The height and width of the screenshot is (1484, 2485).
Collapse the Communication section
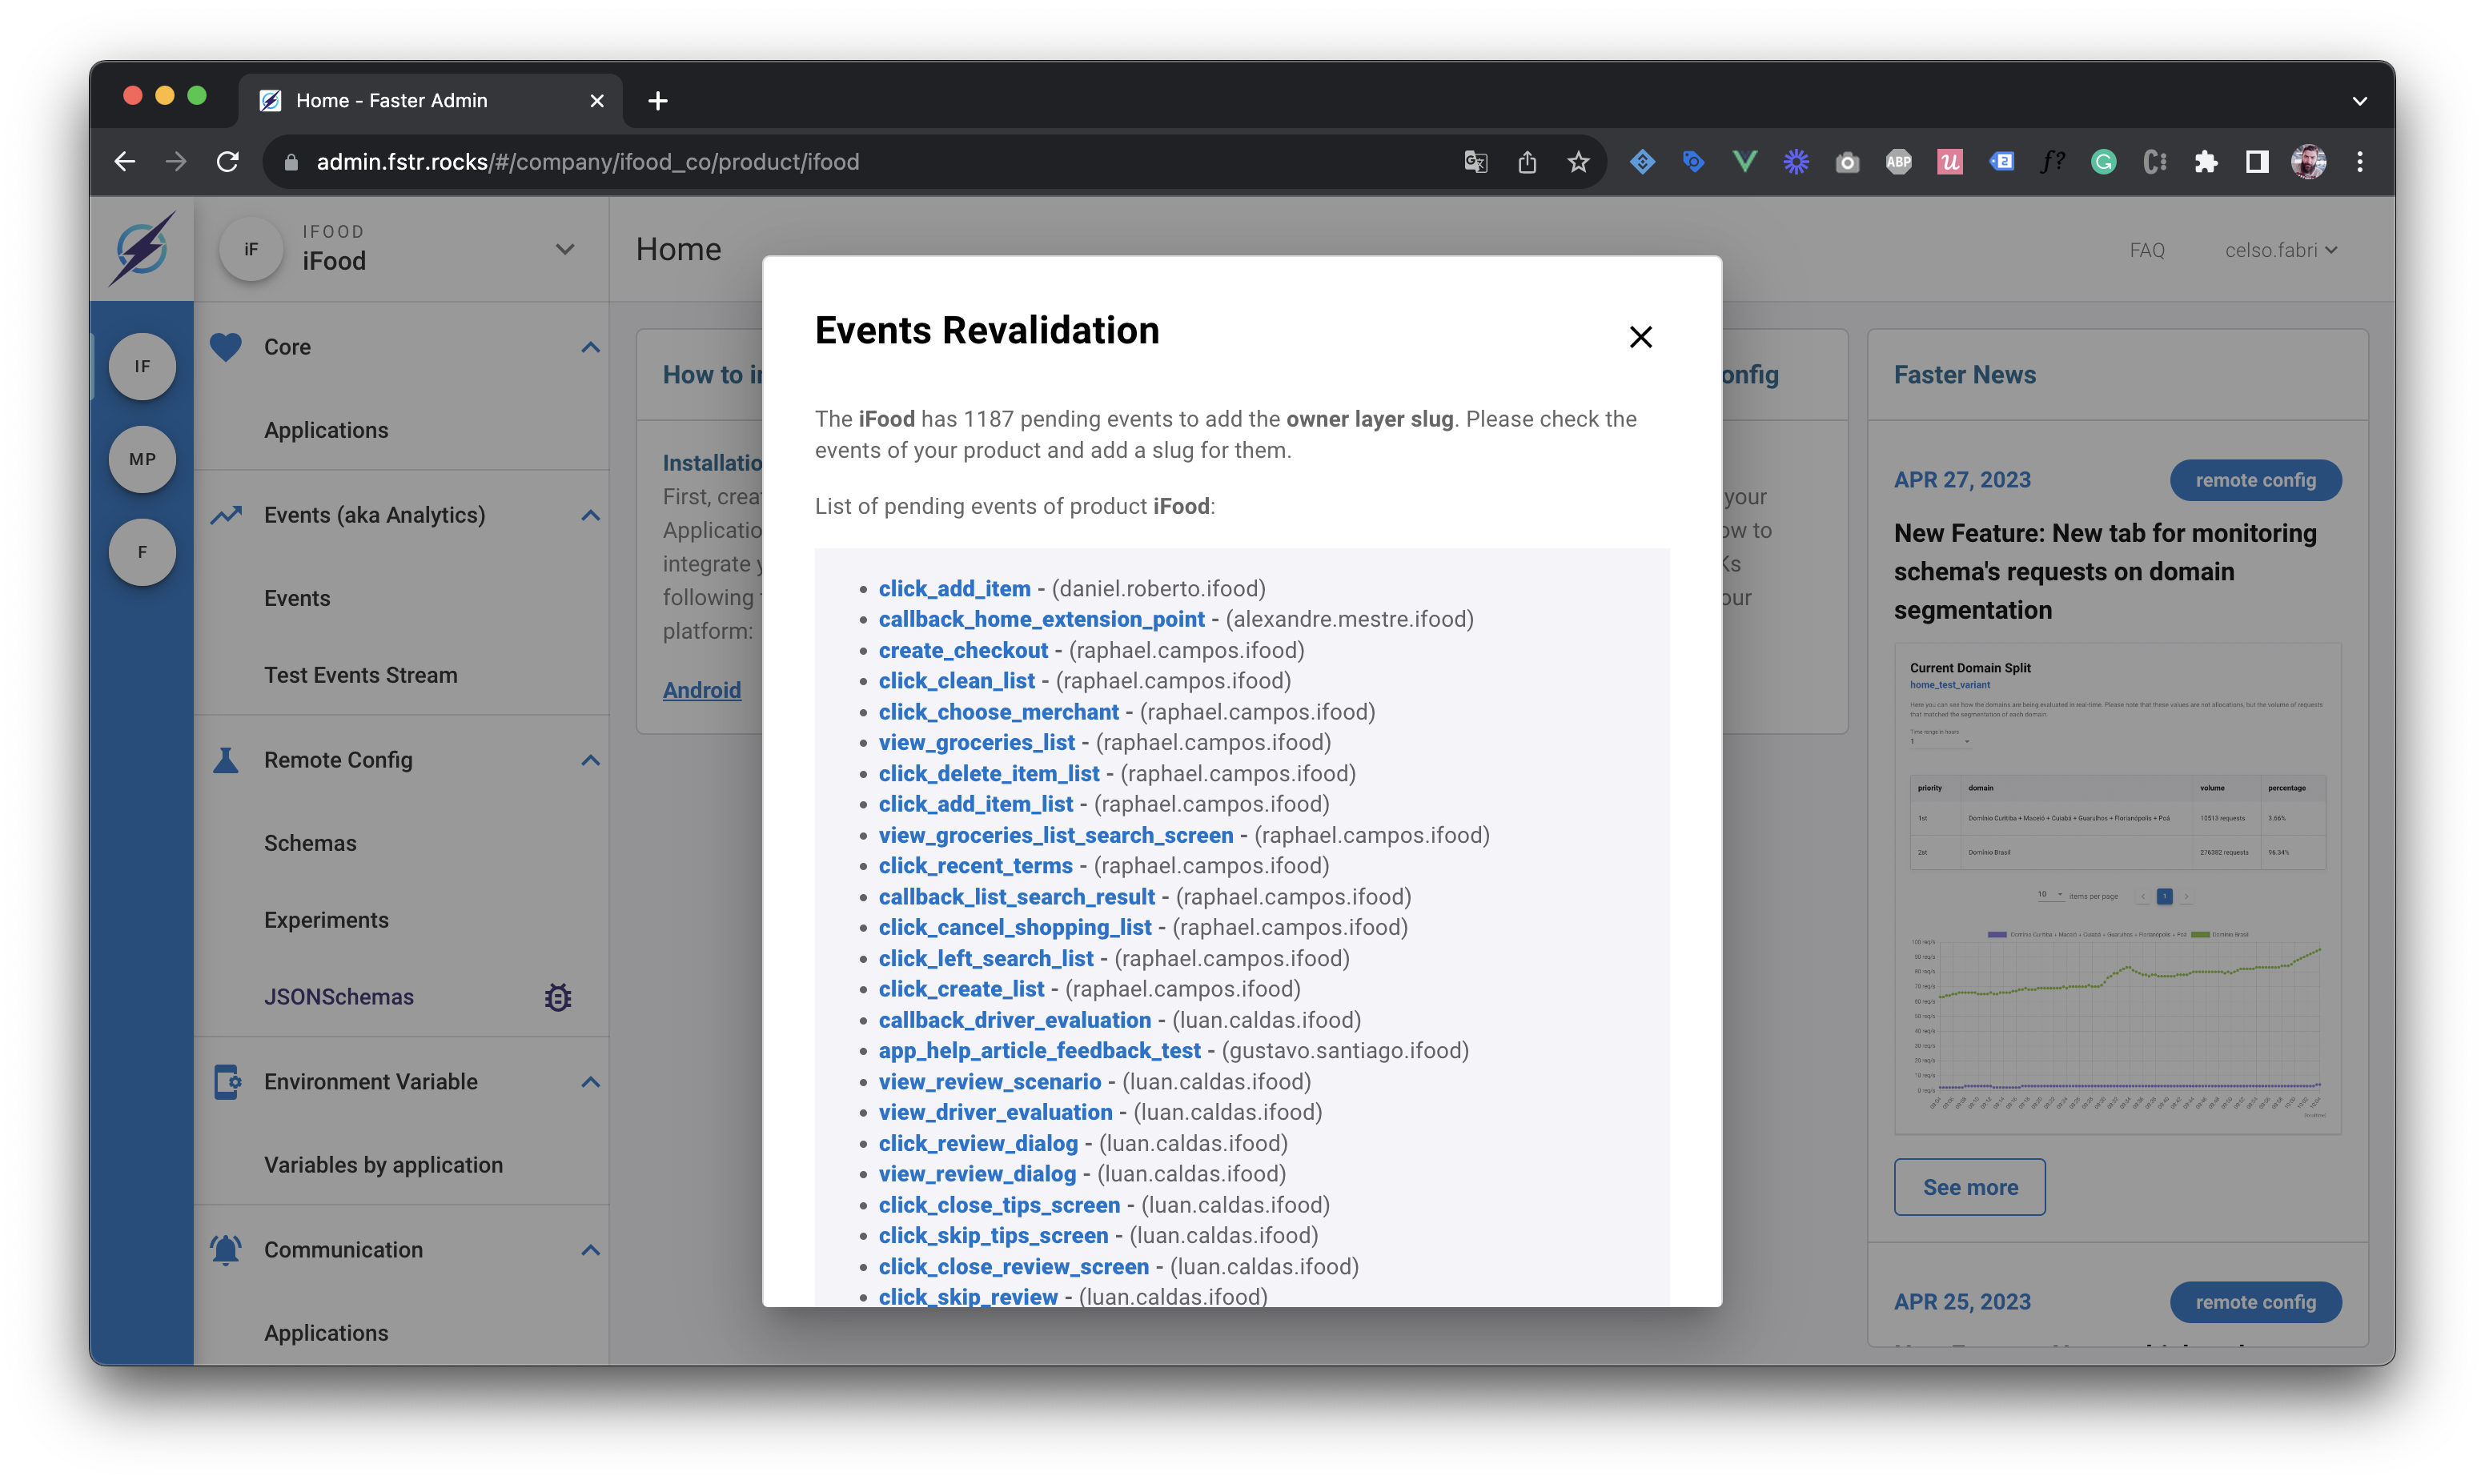(591, 1250)
